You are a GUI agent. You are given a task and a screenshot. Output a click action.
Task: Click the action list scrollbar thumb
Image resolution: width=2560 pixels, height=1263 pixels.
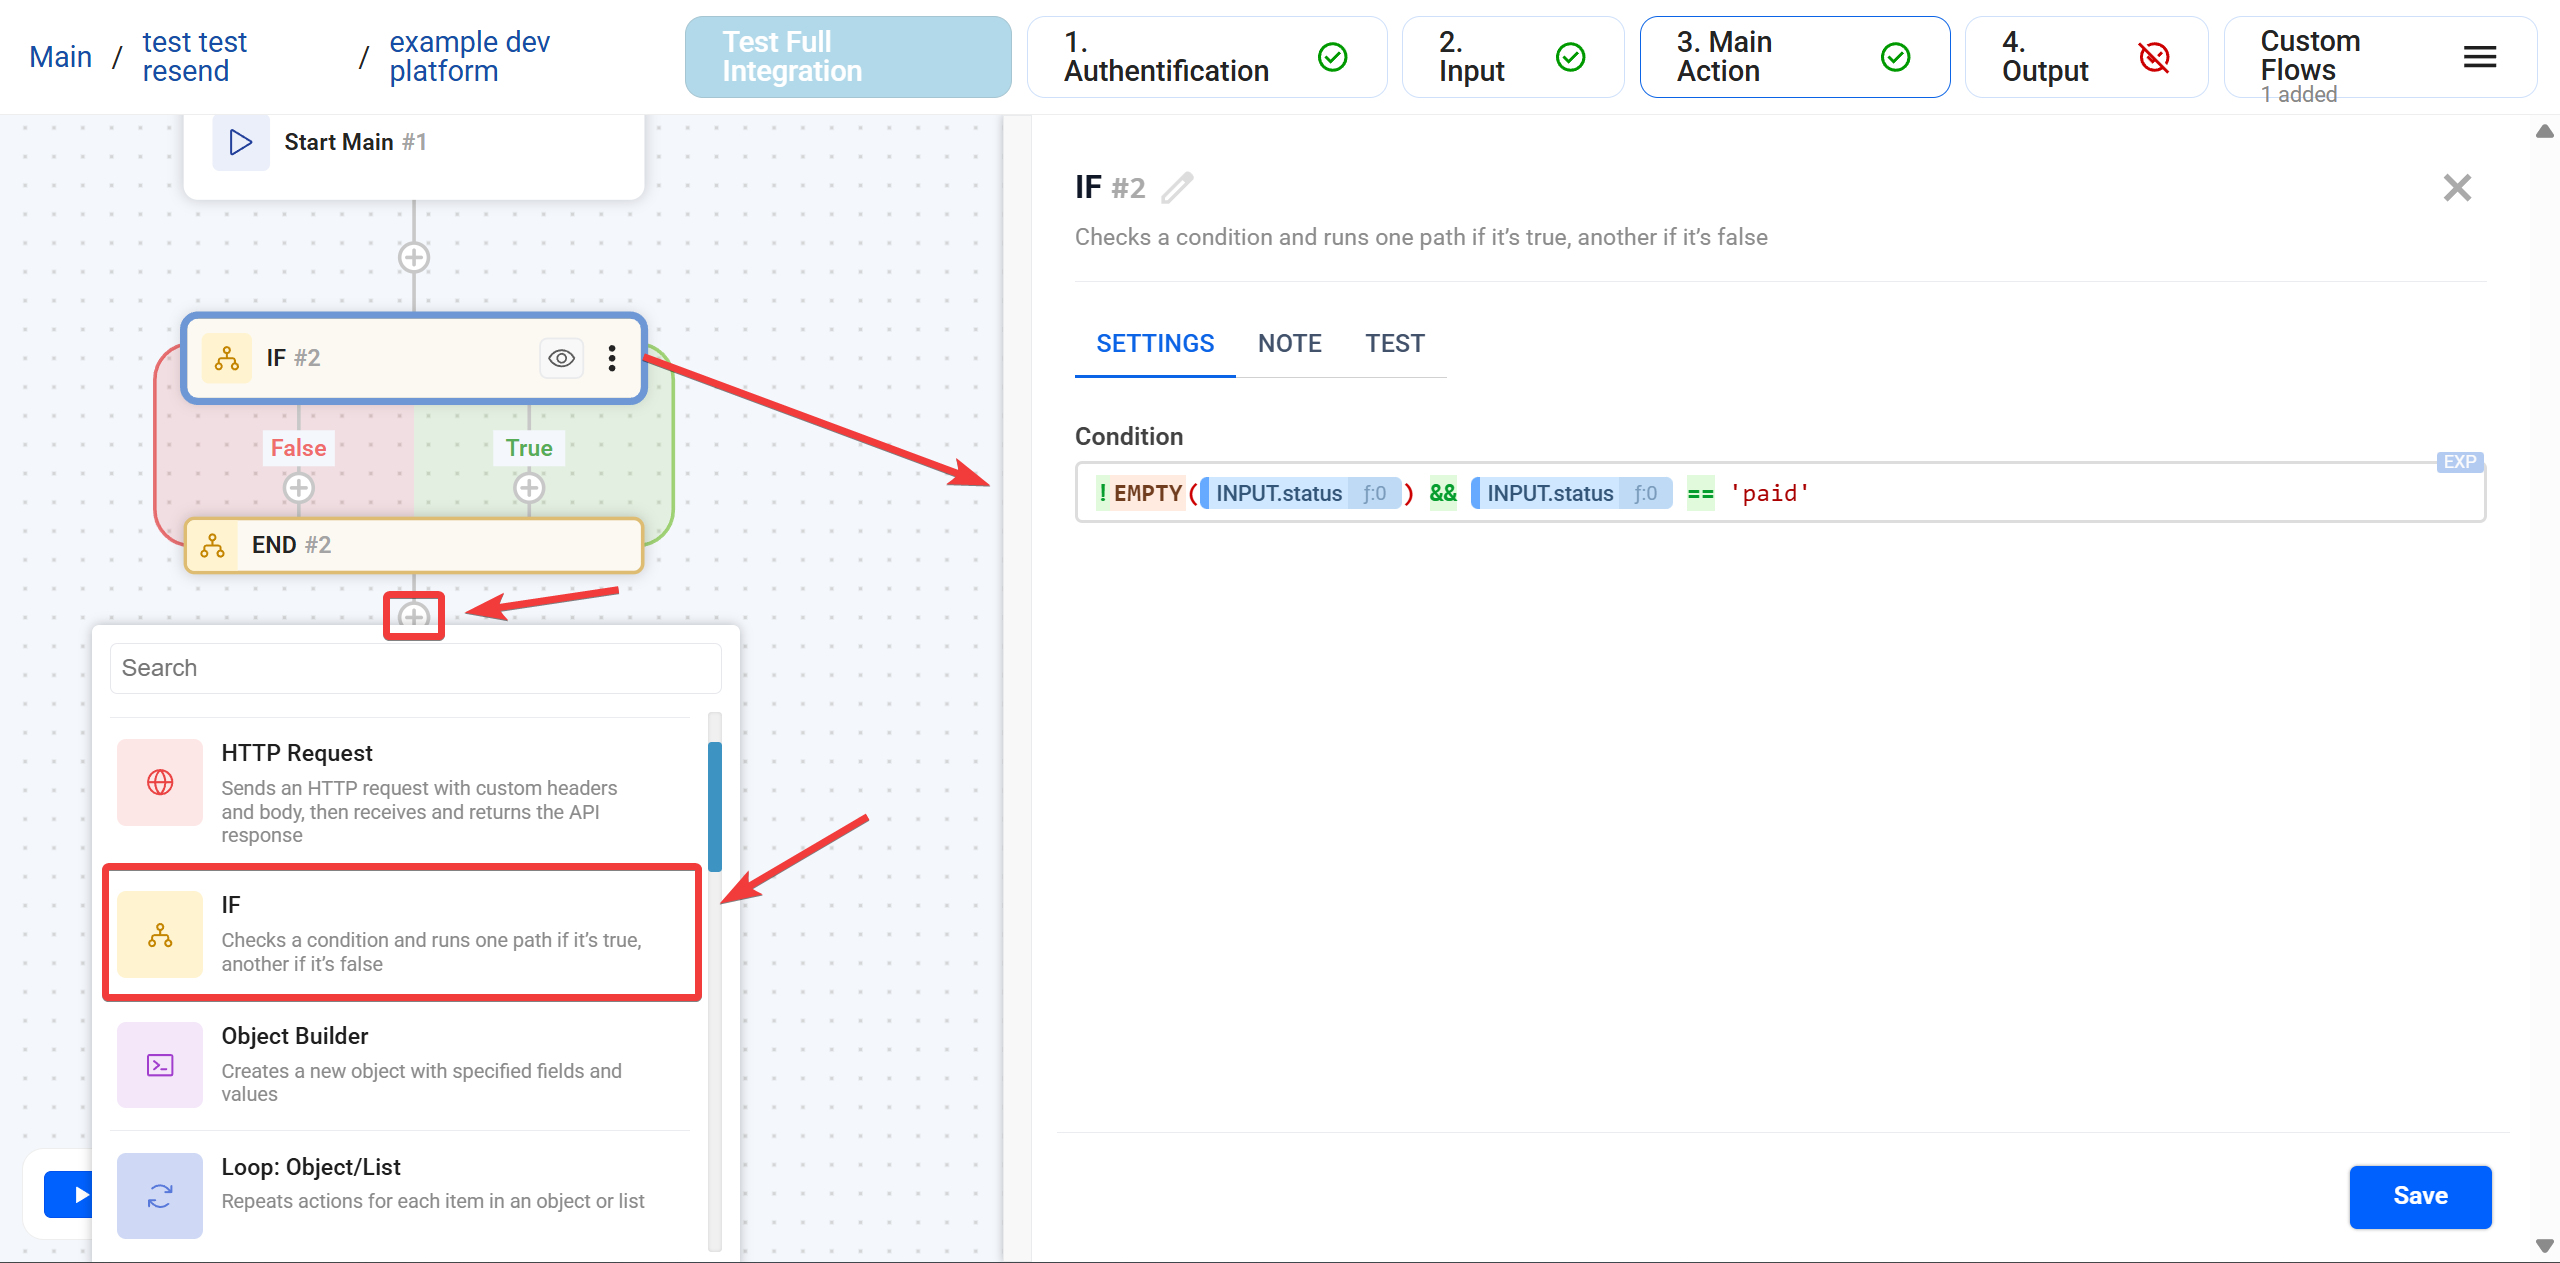coord(714,805)
